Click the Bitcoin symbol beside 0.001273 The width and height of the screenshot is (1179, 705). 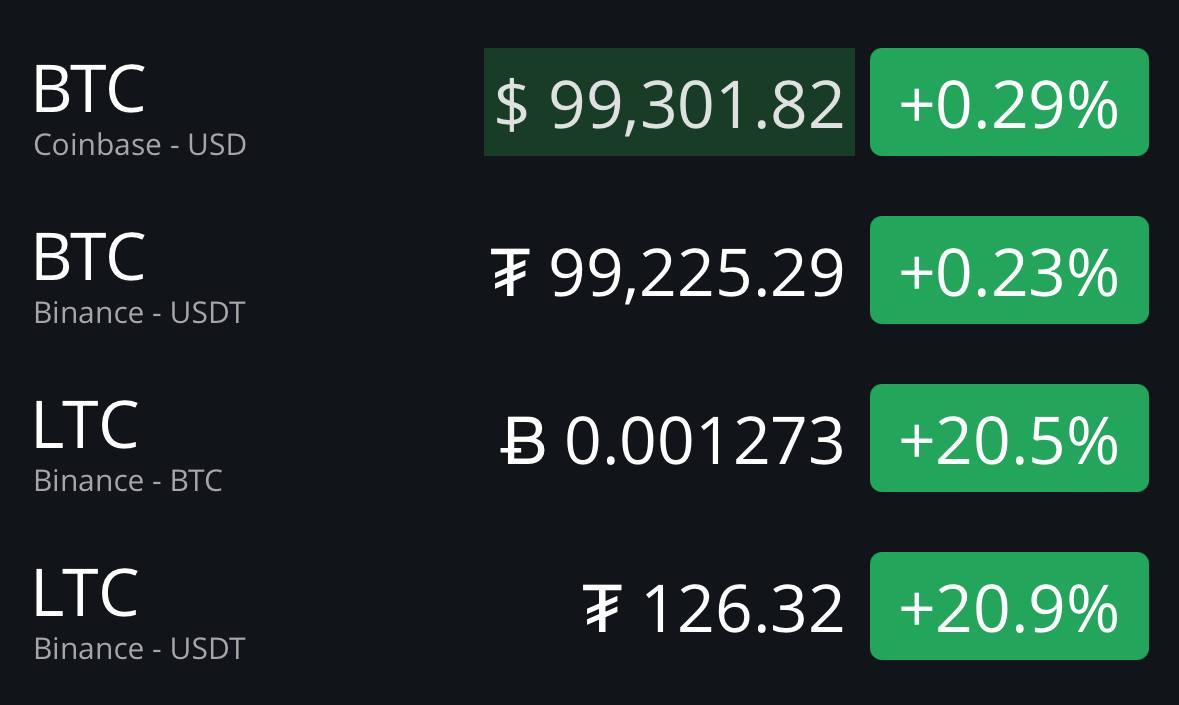(x=523, y=441)
